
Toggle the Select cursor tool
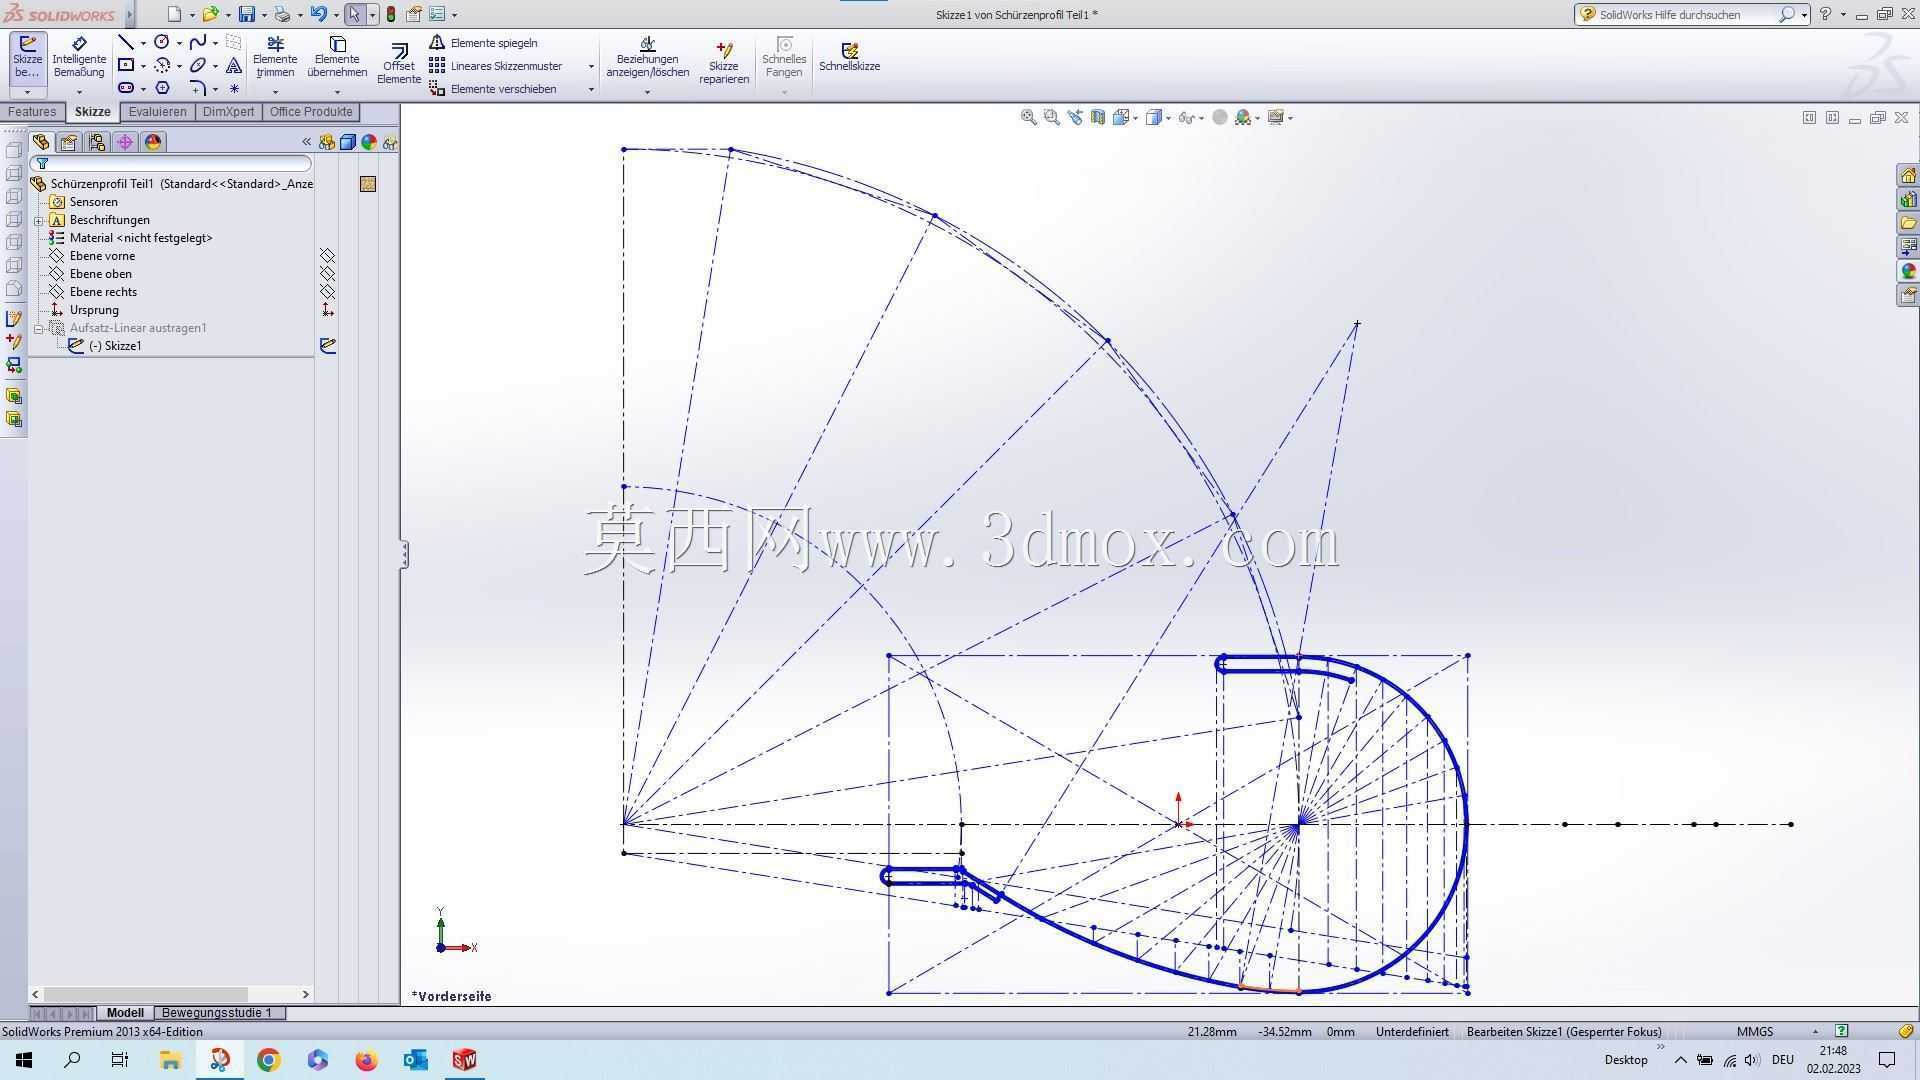click(x=354, y=14)
